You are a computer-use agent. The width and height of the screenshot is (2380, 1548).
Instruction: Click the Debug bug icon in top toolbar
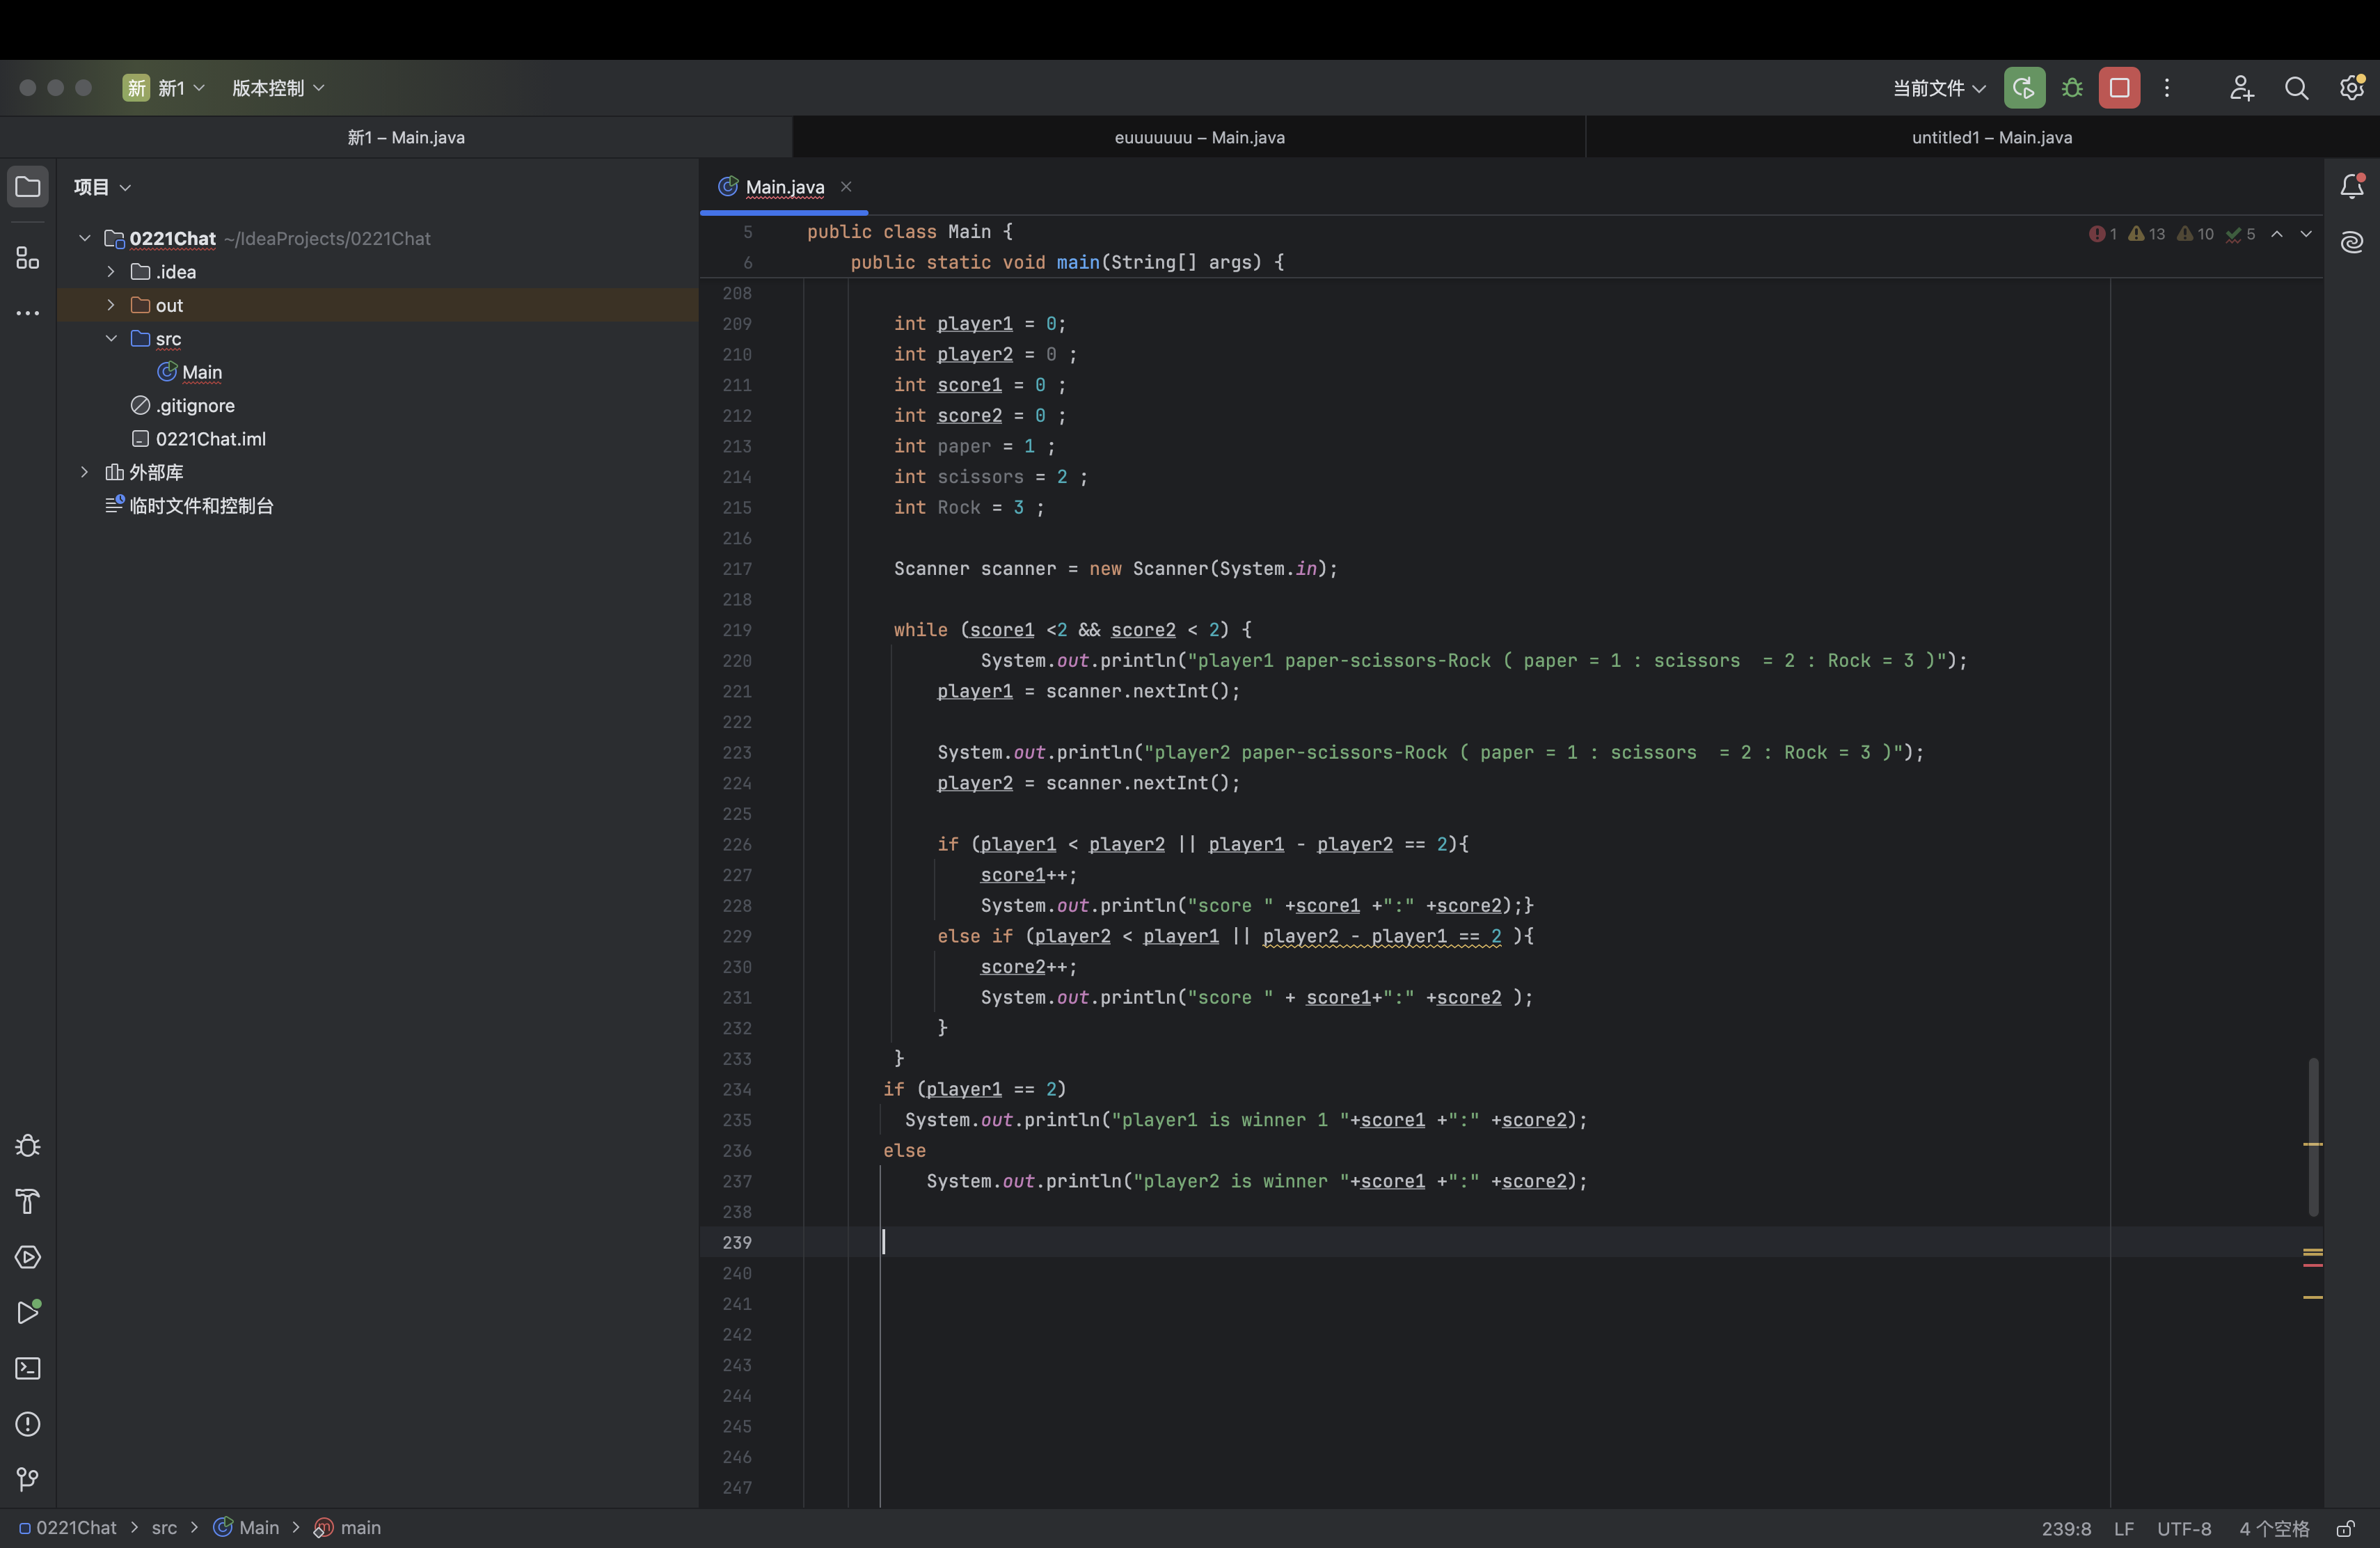(2072, 88)
